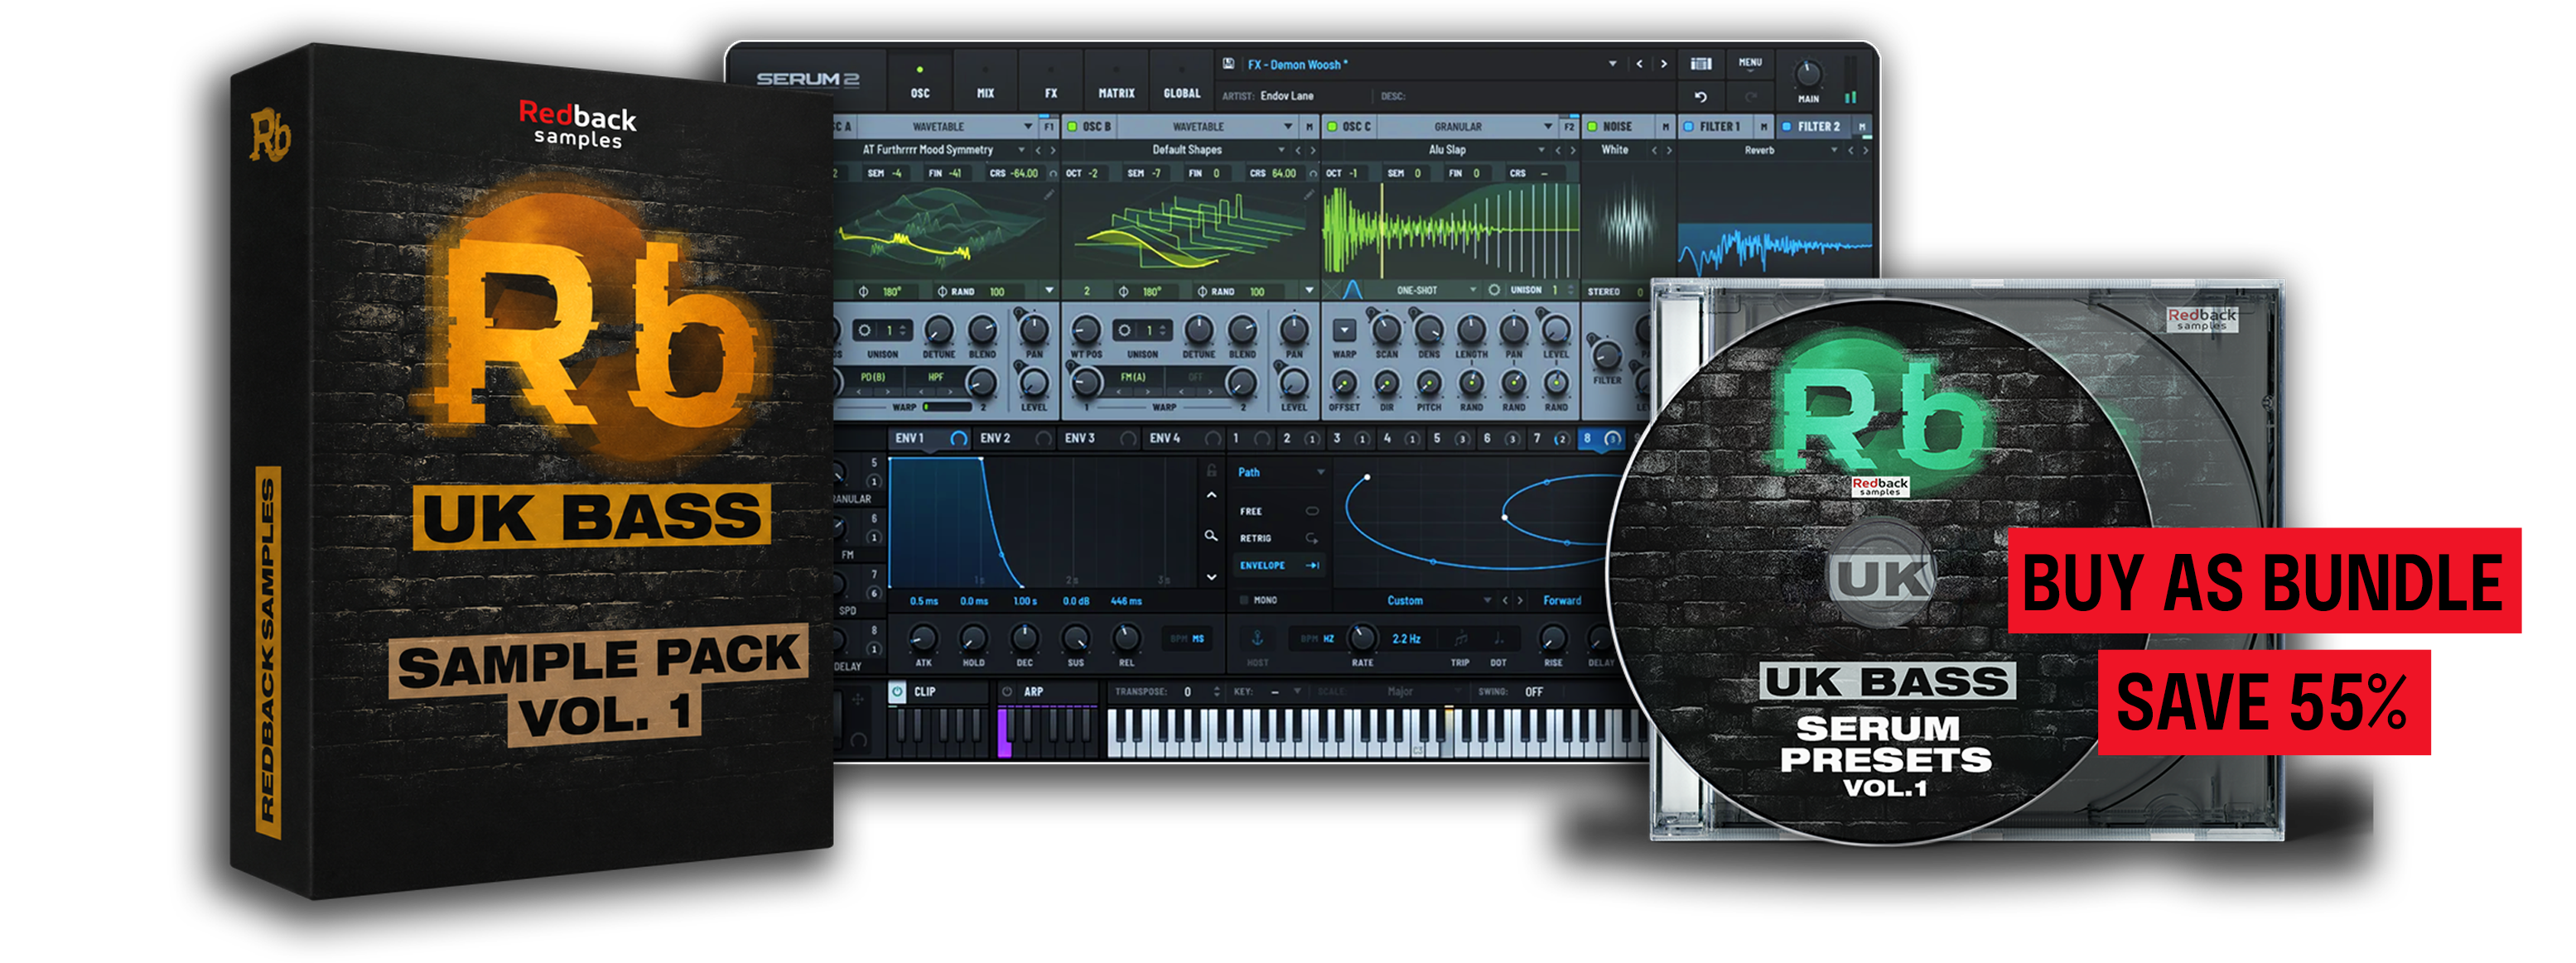This screenshot has width=2576, height=963.
Task: Switch to the FX tab
Action: (x=1051, y=81)
